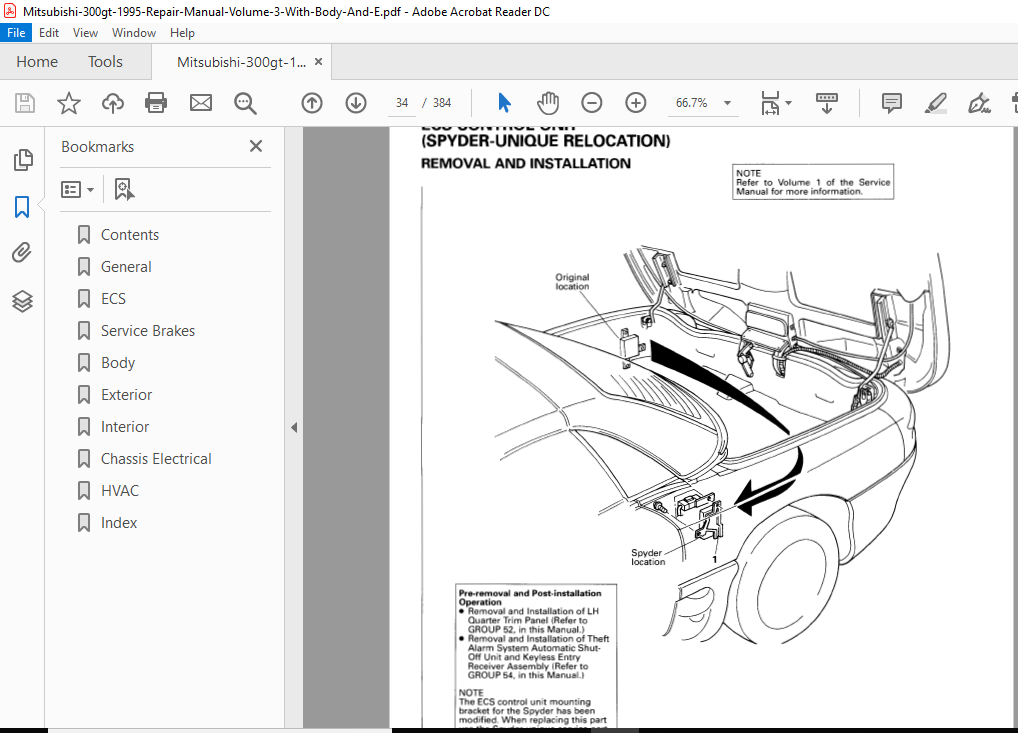Click the Bookmarks panel title

pyautogui.click(x=97, y=147)
